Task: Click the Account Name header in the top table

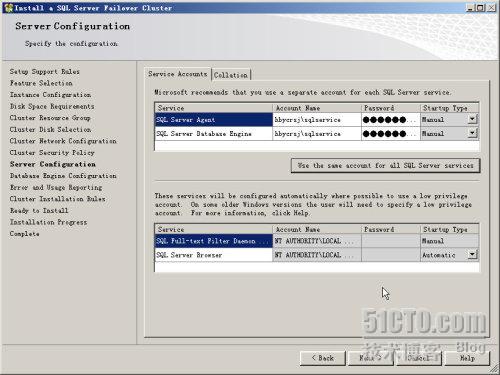Action: pyautogui.click(x=317, y=108)
